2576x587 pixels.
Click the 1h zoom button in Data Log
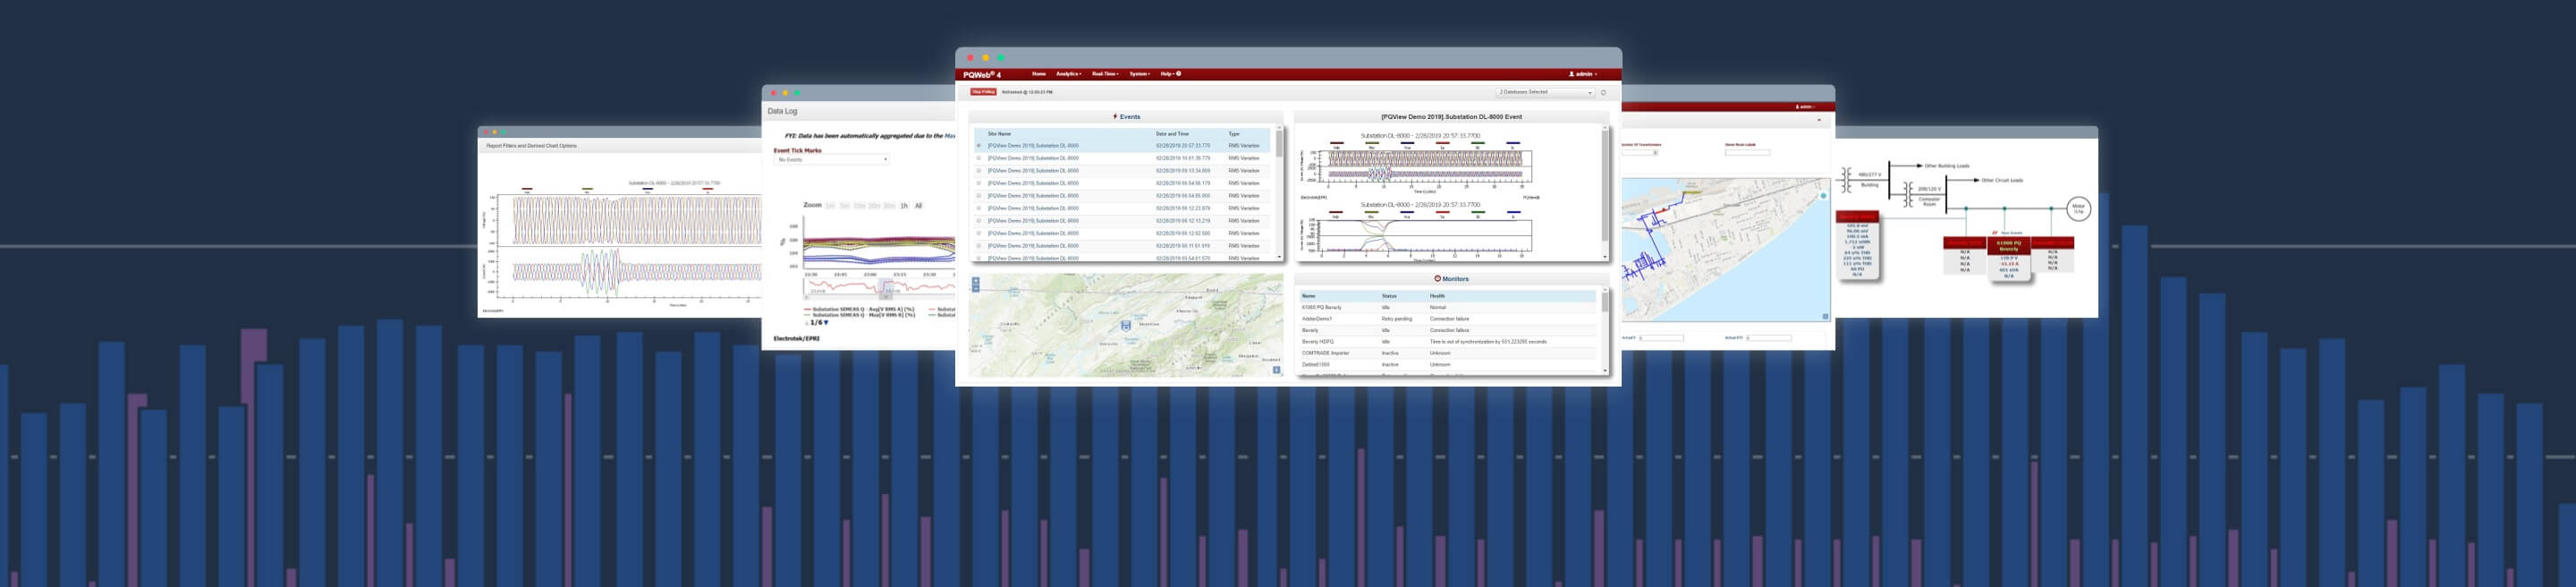(x=904, y=206)
